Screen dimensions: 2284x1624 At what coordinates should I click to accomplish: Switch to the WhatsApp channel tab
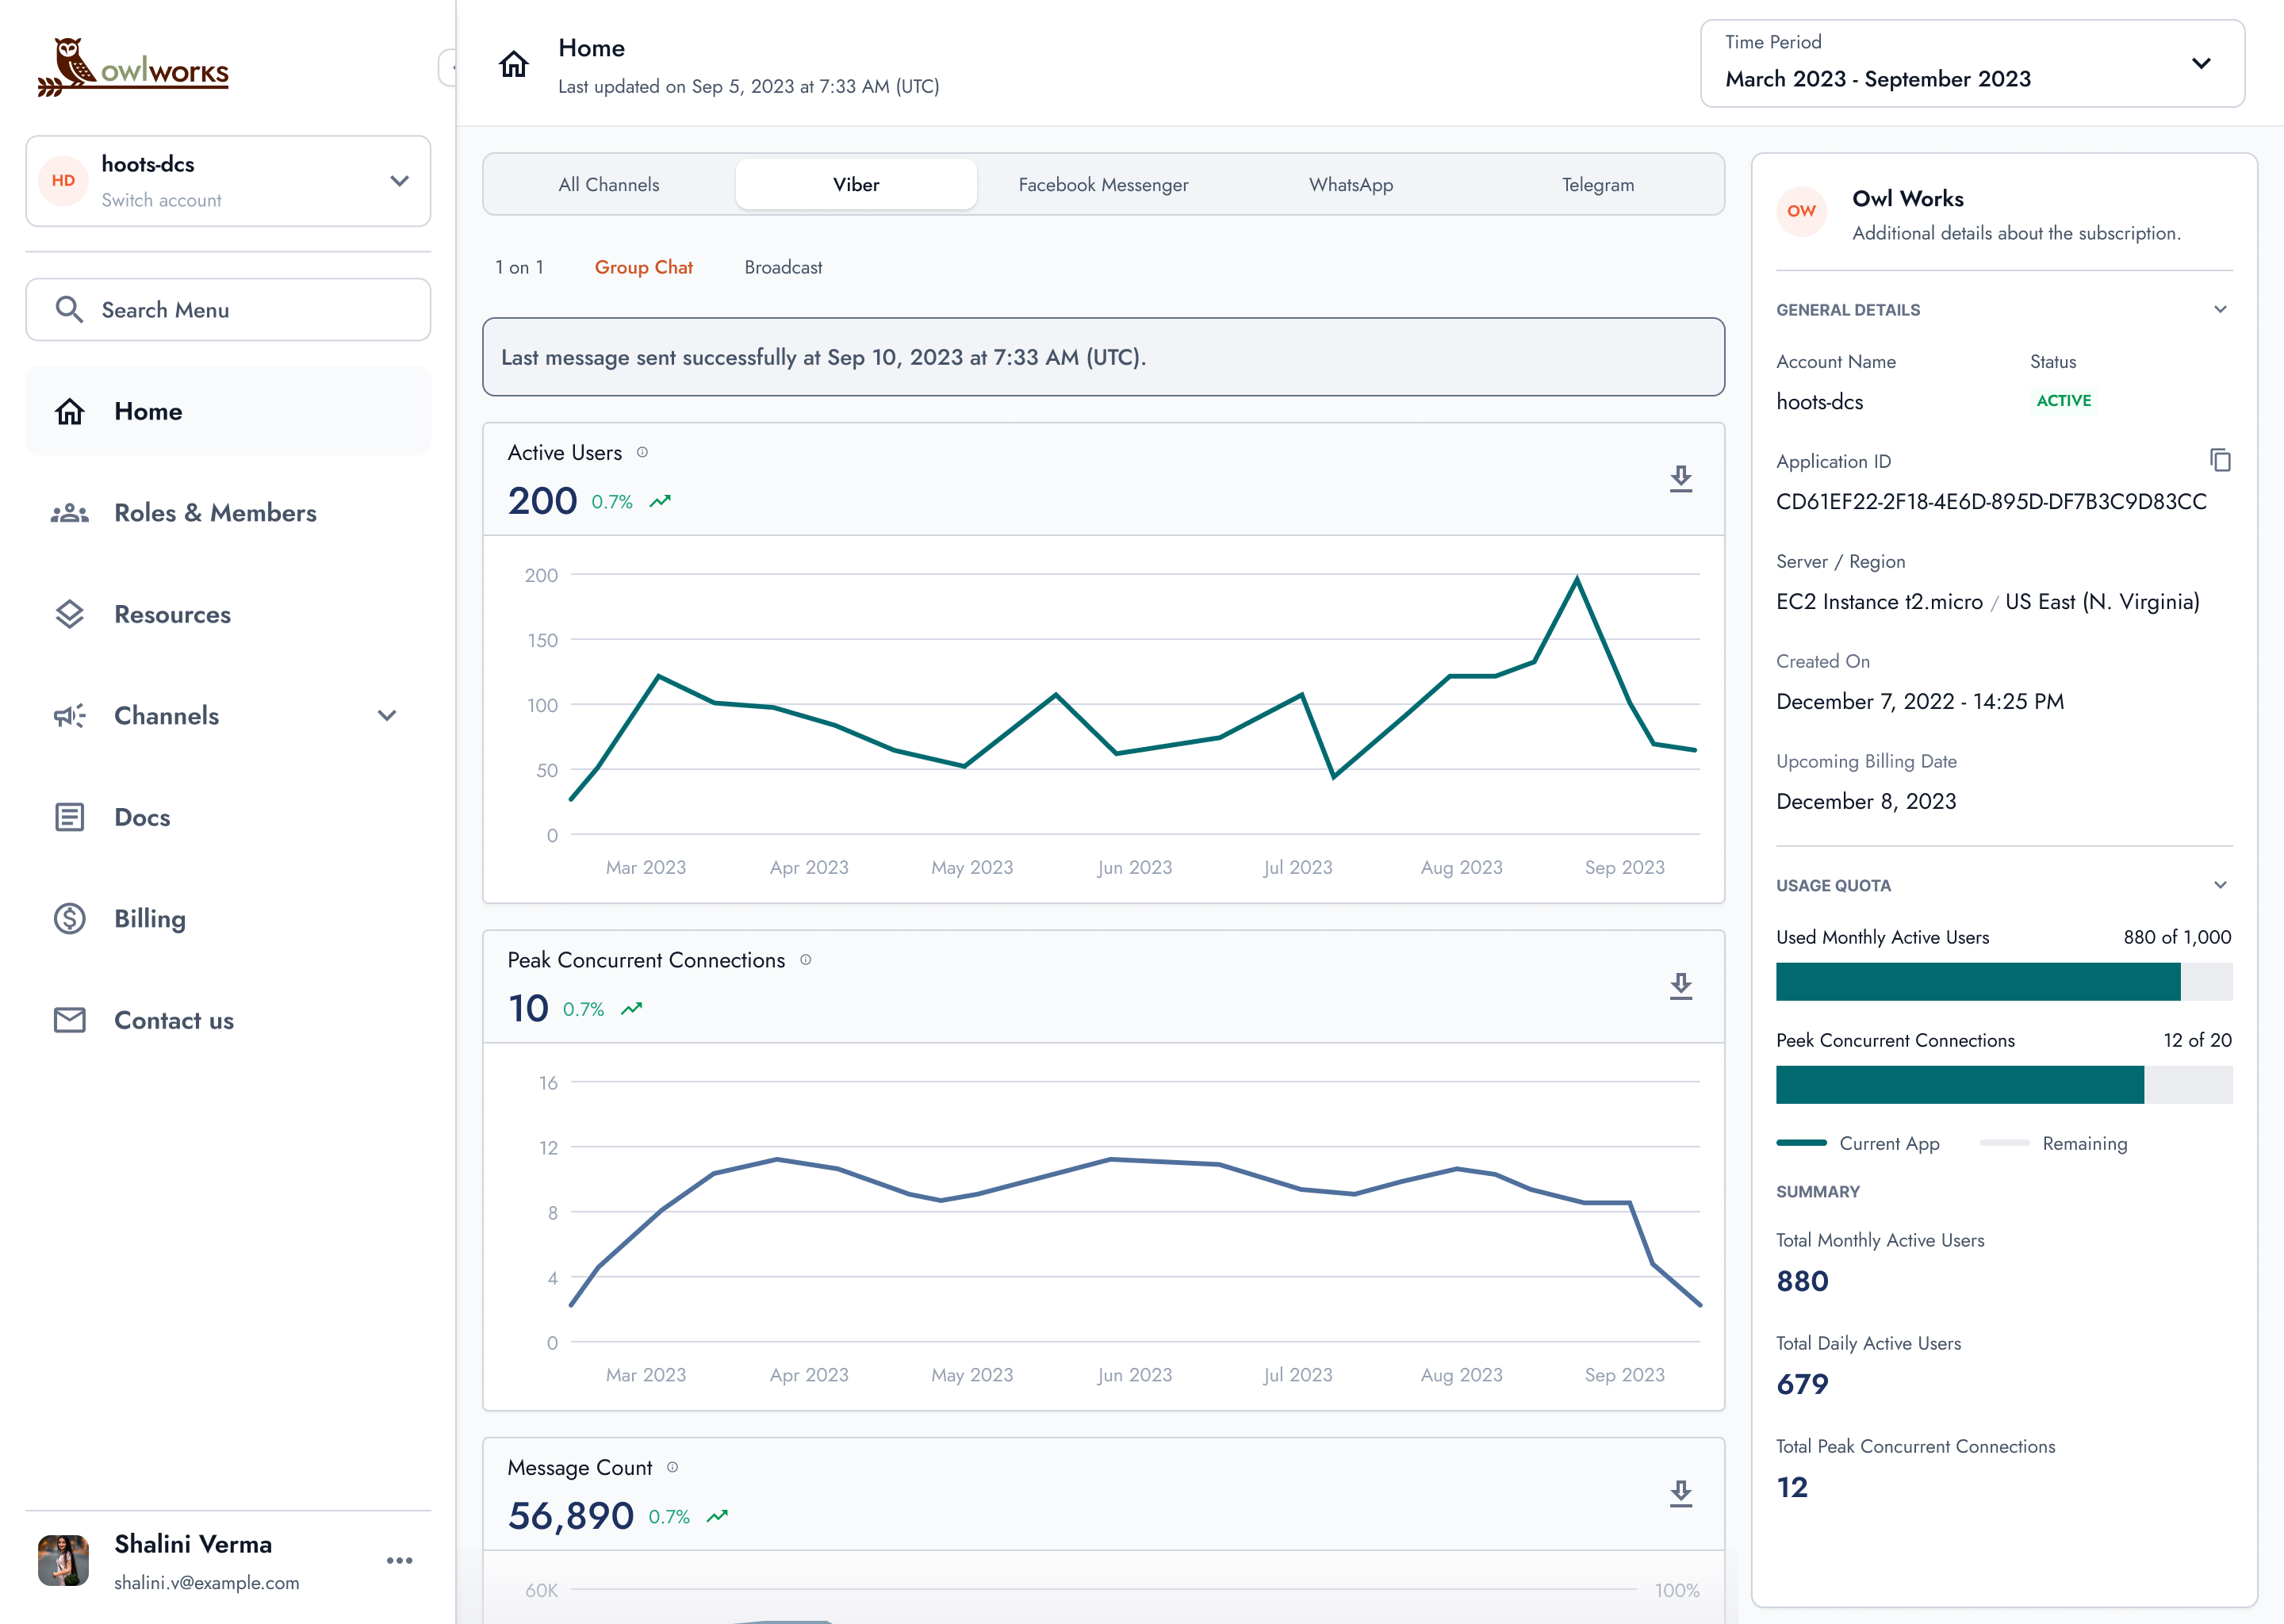[1350, 185]
